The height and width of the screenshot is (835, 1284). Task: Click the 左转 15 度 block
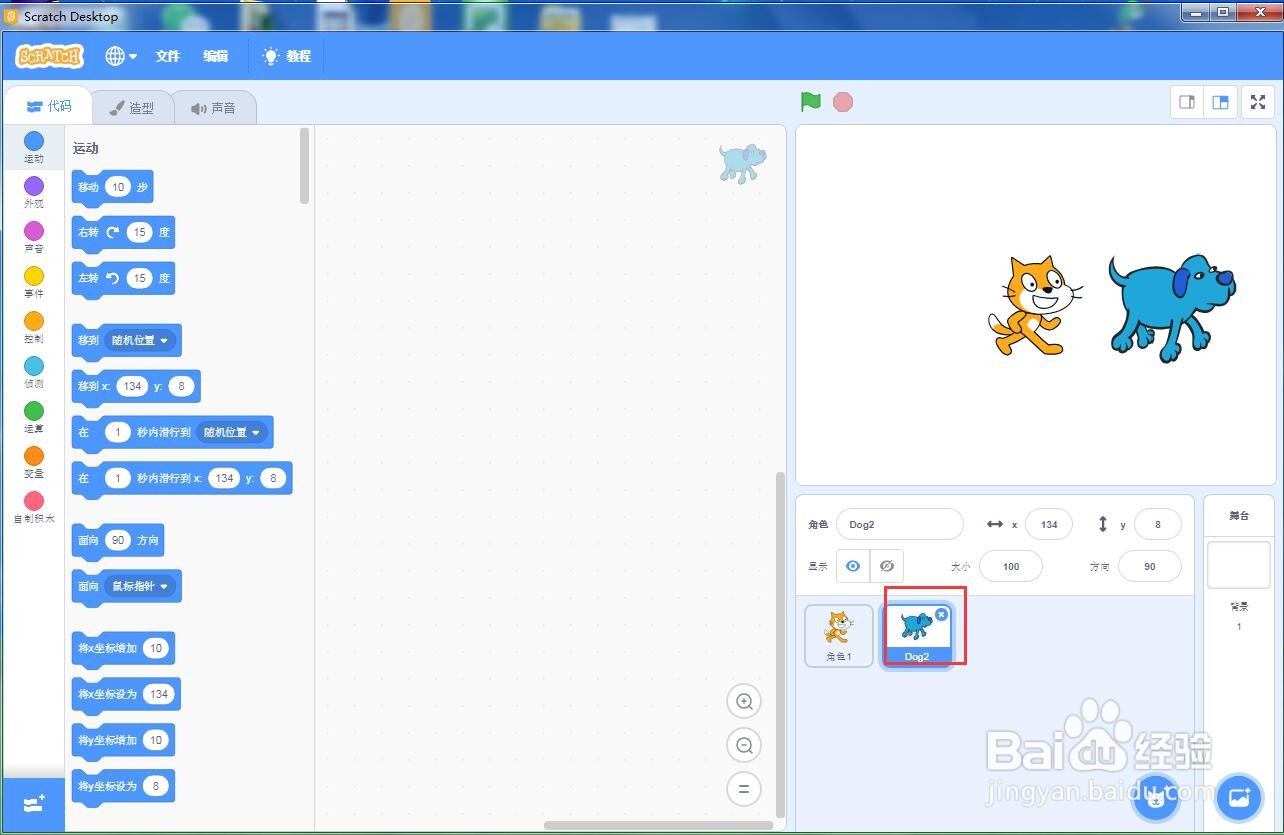coord(123,278)
